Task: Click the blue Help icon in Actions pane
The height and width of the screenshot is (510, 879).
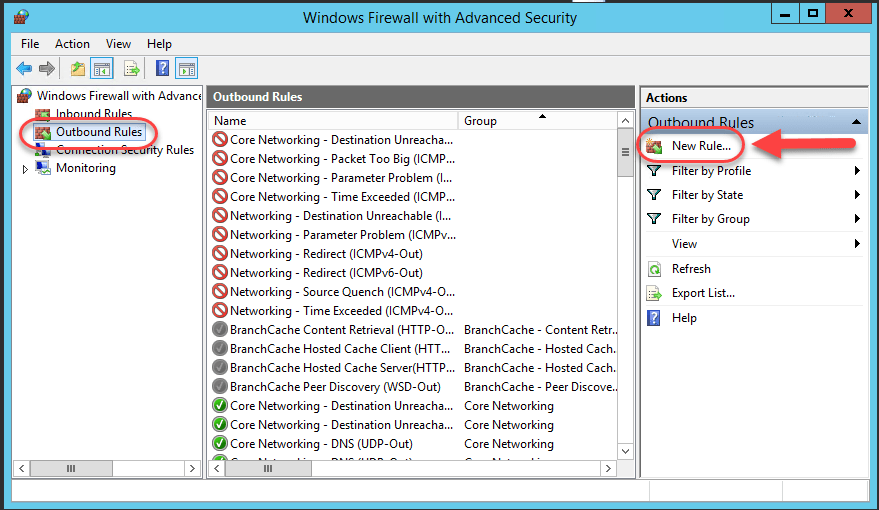Action: coord(654,318)
